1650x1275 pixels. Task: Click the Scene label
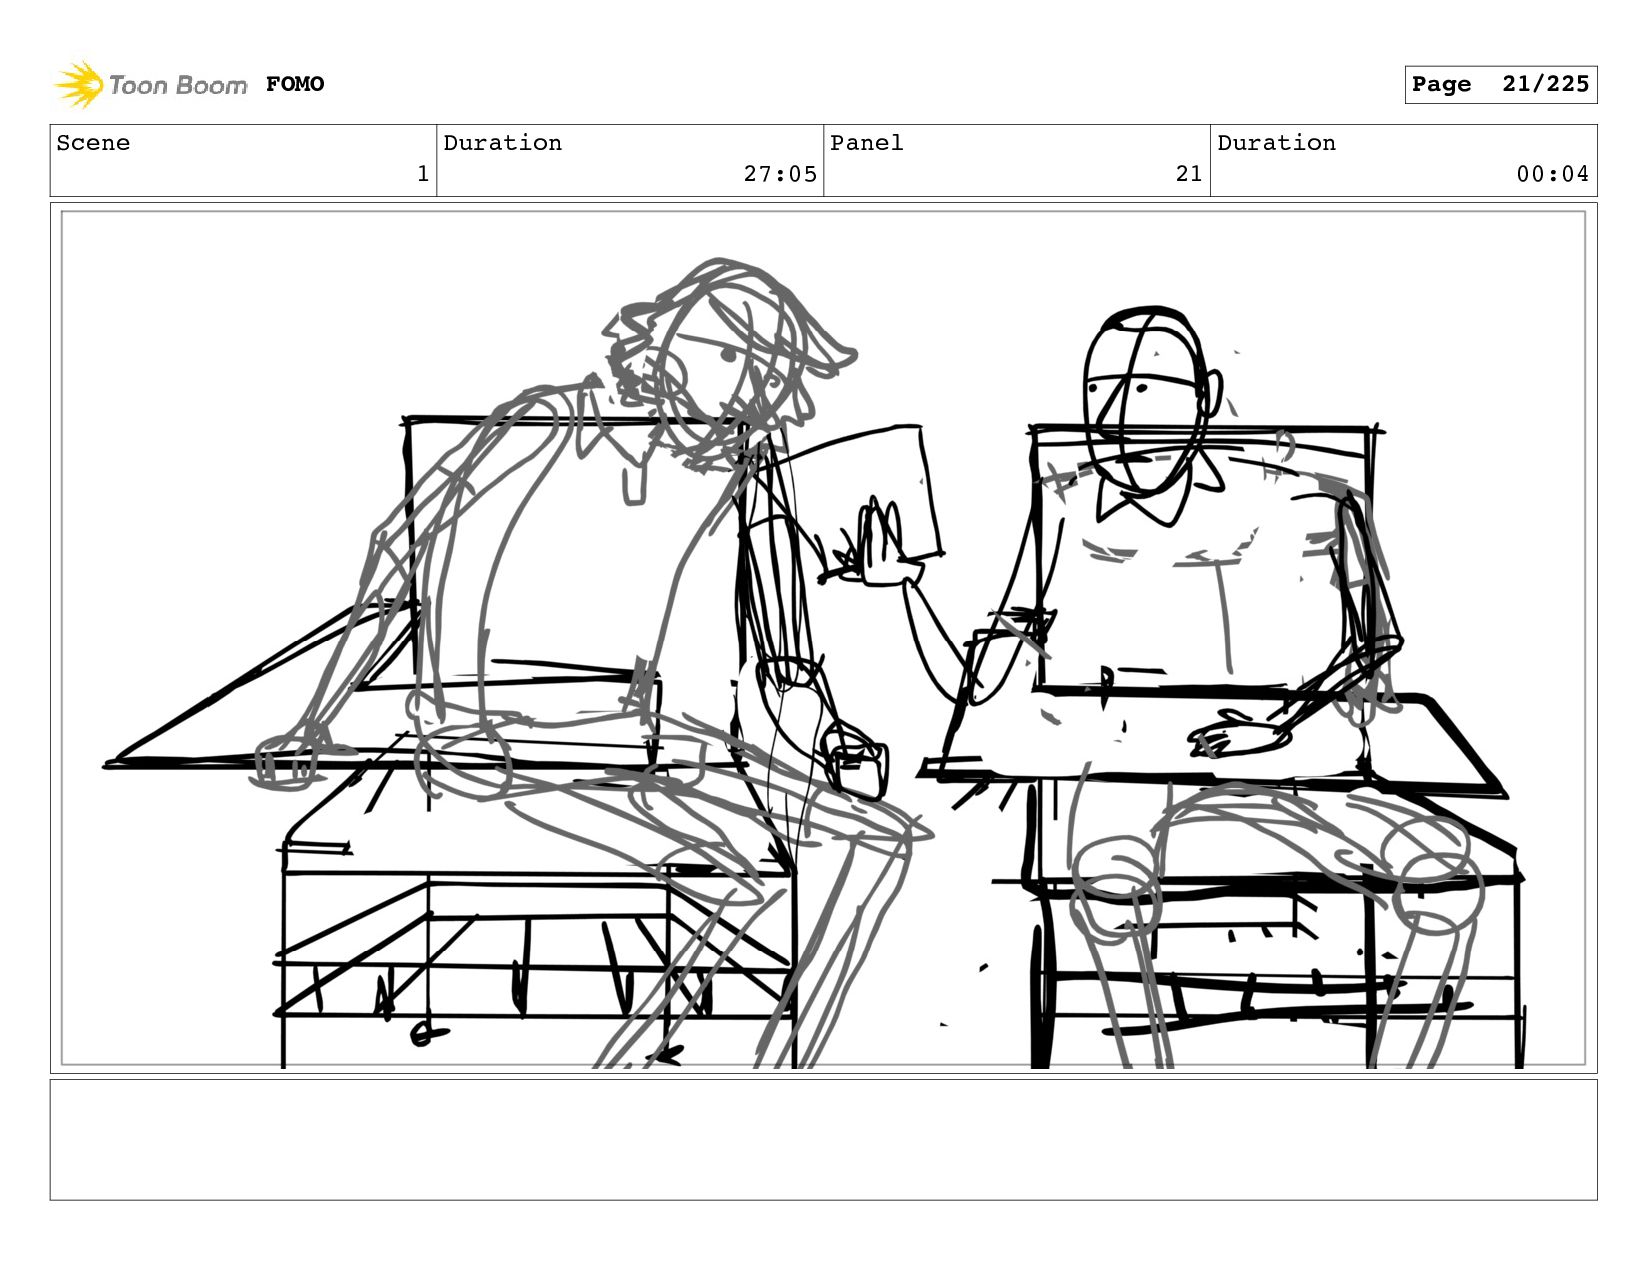93,143
